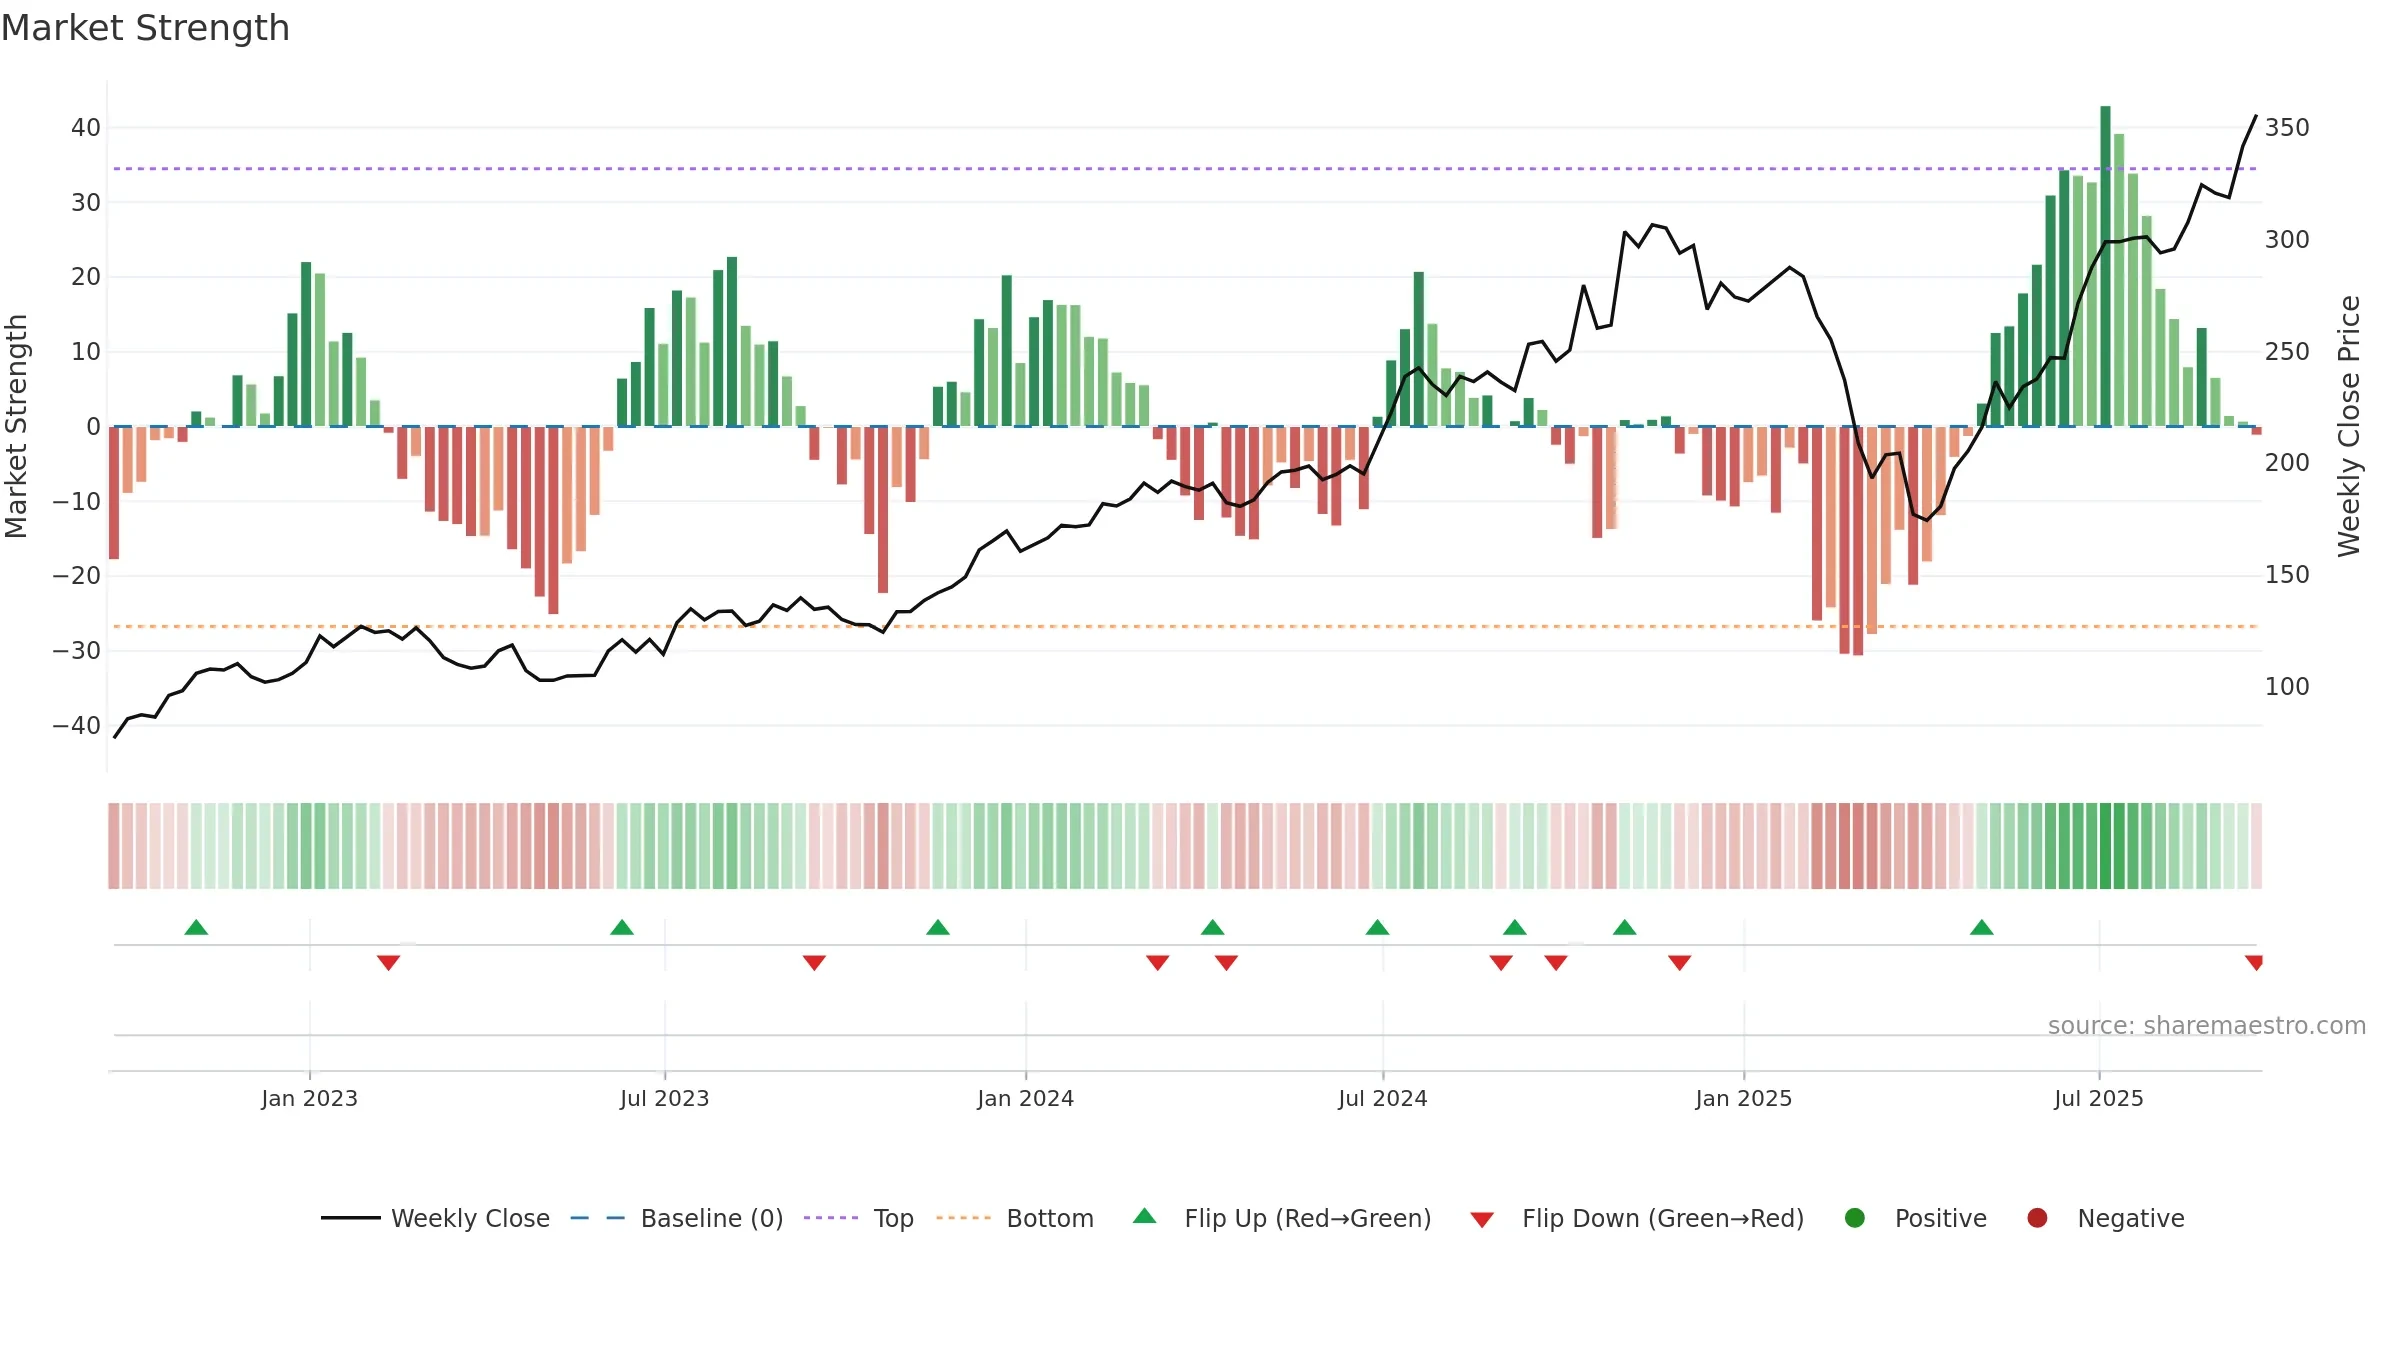Click the purple dotted Top legend sample
This screenshot has height=1350, width=2400.
831,1218
